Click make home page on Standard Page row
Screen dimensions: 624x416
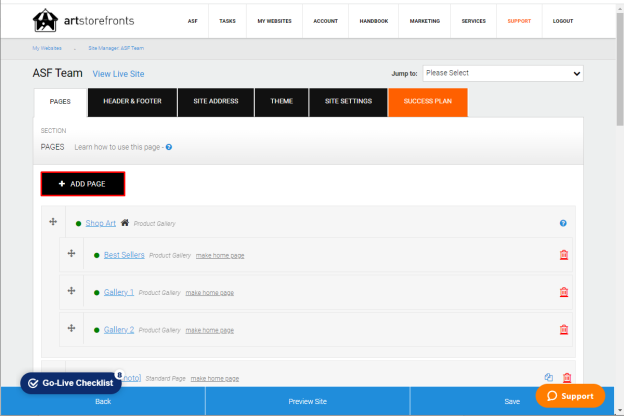click(x=215, y=379)
